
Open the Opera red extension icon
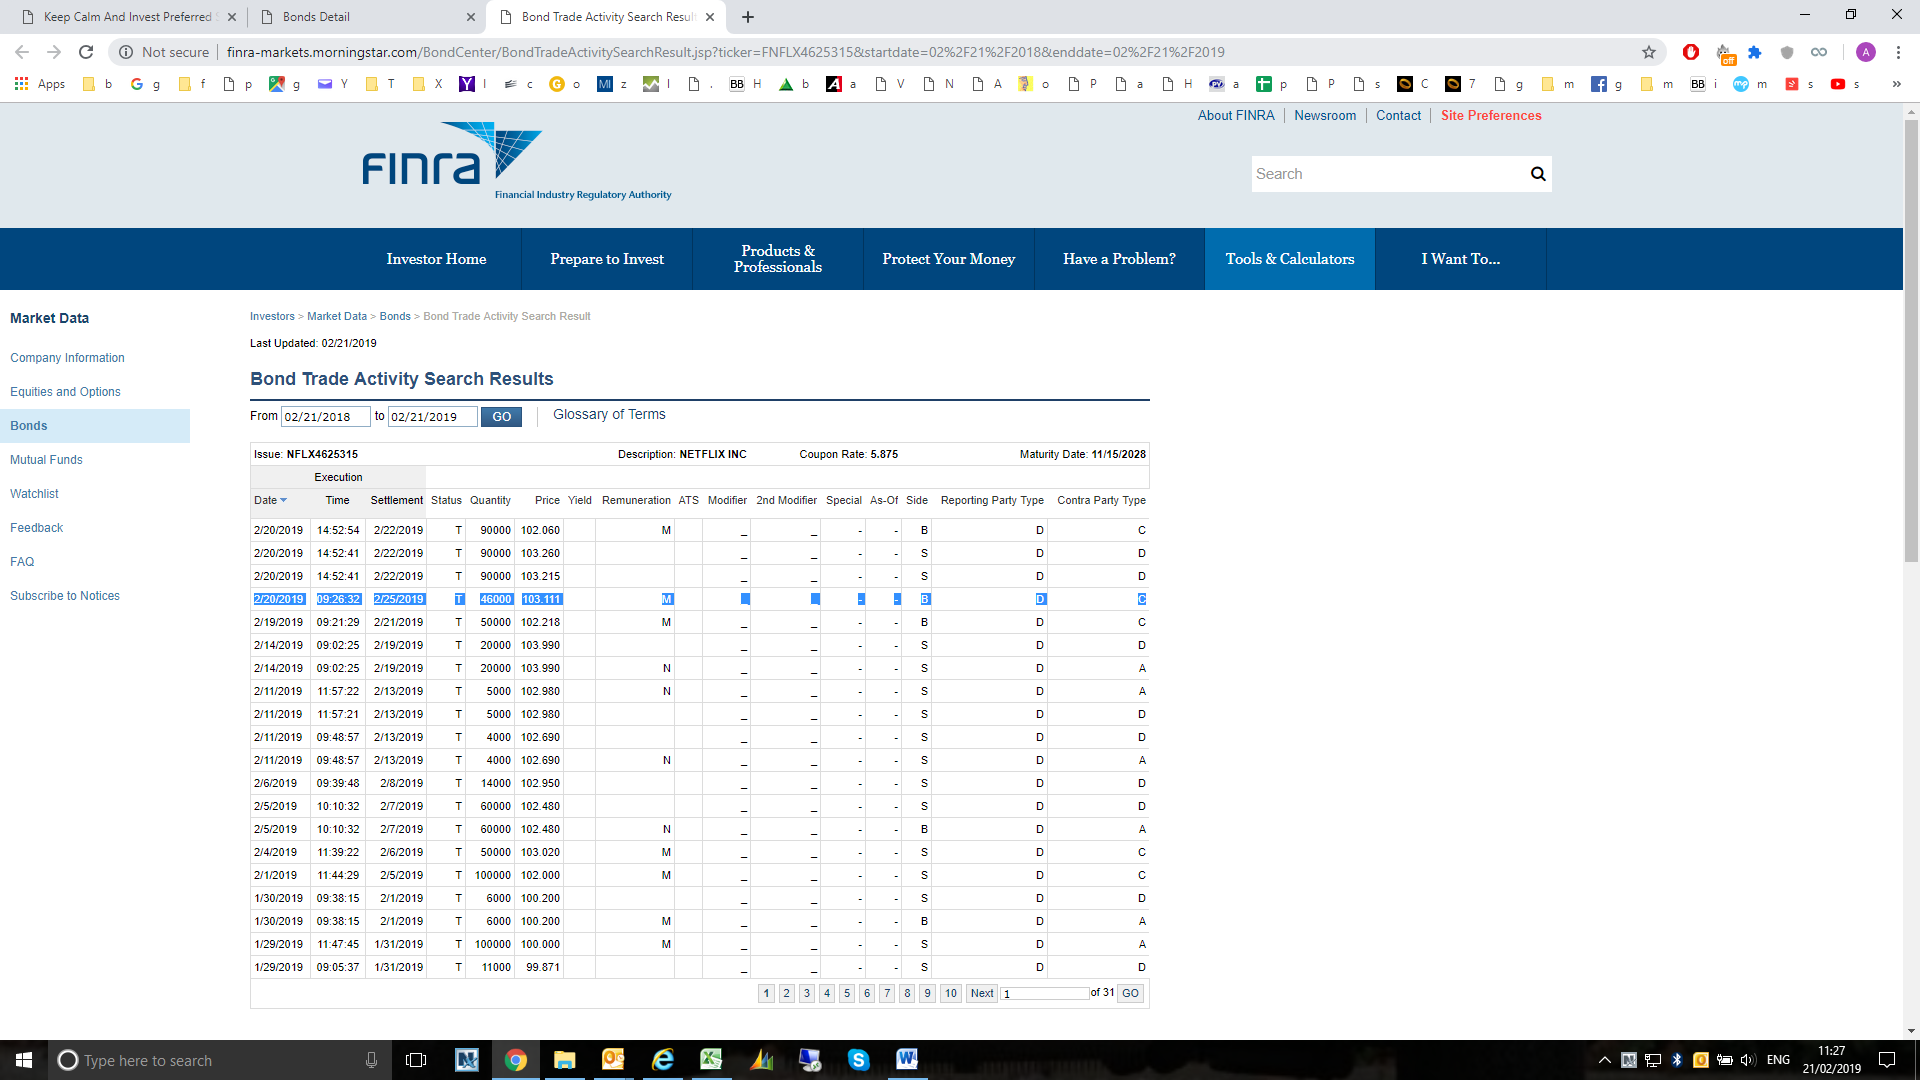[x=1691, y=52]
